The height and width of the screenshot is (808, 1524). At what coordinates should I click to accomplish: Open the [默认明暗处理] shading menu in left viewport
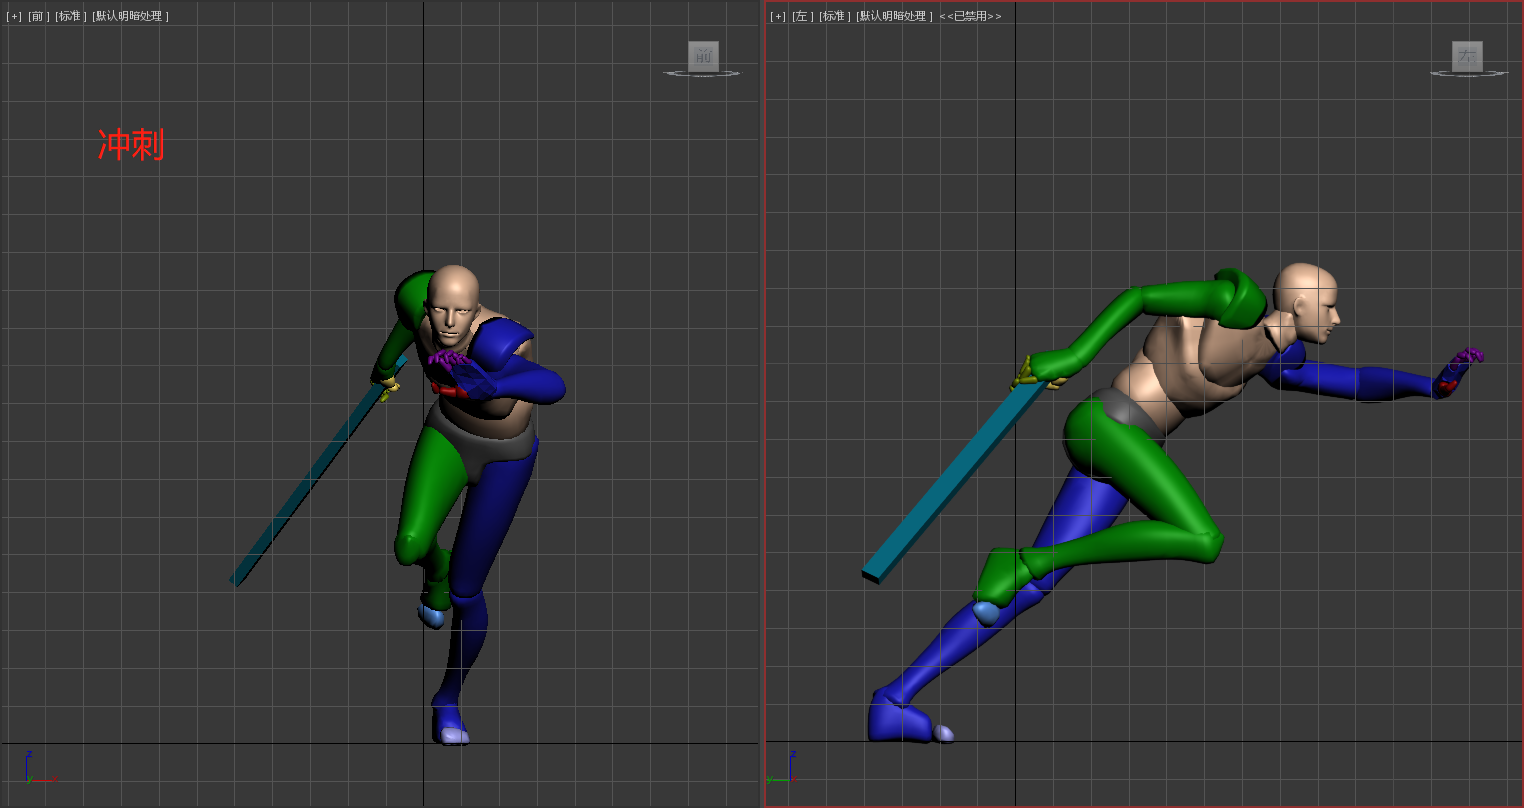[x=894, y=16]
